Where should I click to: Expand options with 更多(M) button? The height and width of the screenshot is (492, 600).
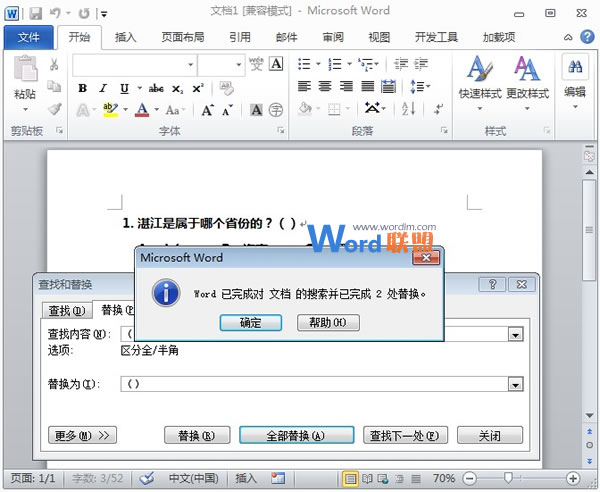[82, 435]
